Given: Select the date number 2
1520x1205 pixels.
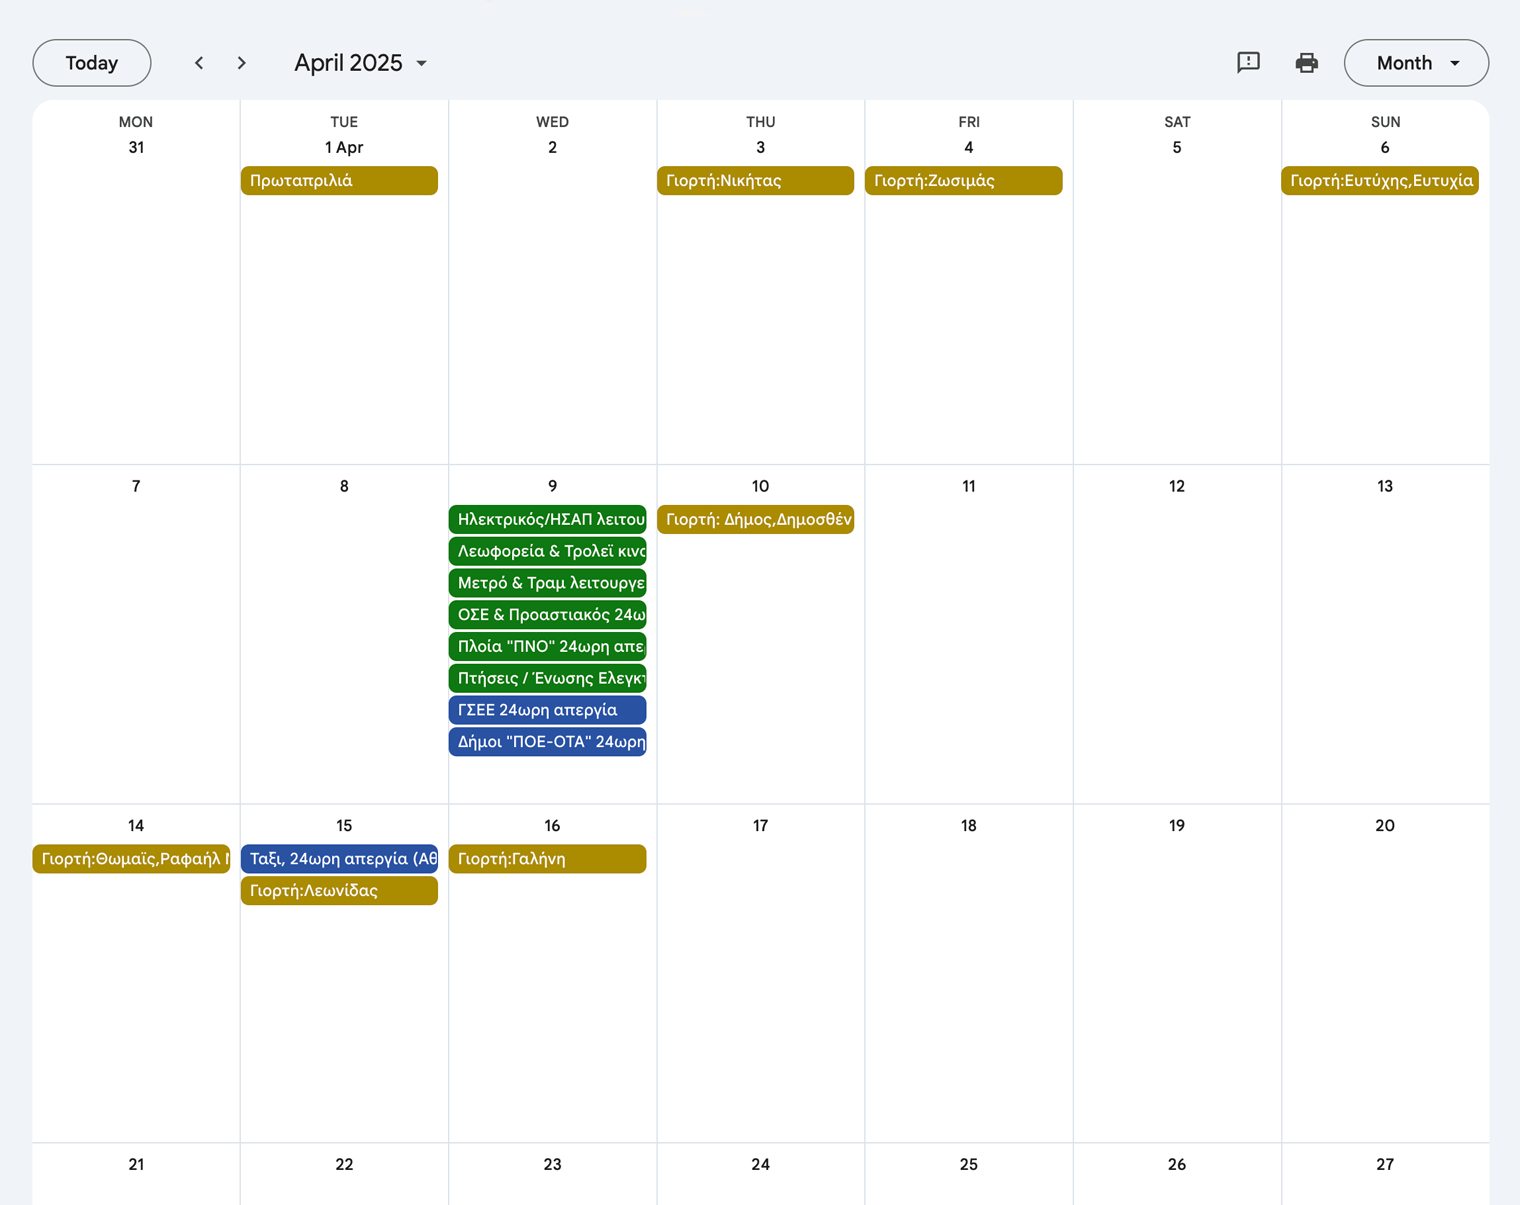Looking at the screenshot, I should tap(552, 148).
